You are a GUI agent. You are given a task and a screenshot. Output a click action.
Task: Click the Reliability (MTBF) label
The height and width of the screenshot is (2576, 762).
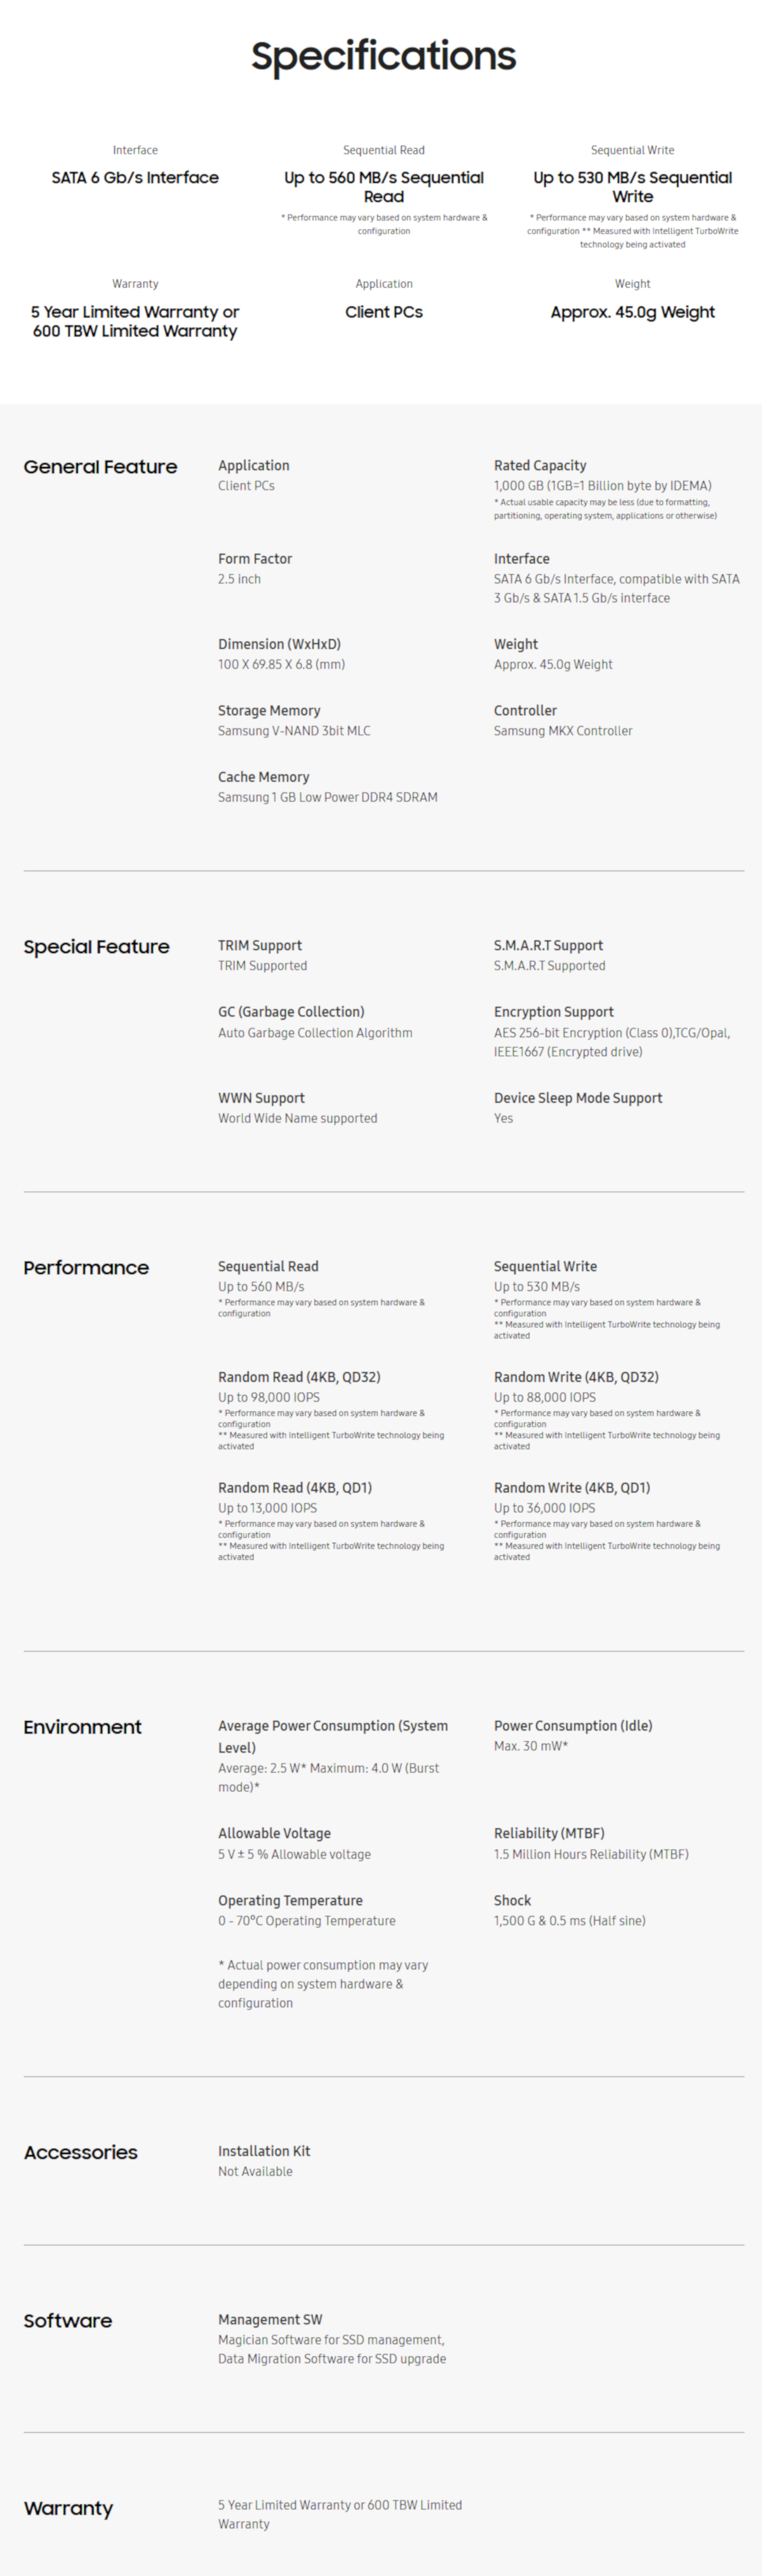pyautogui.click(x=549, y=1833)
